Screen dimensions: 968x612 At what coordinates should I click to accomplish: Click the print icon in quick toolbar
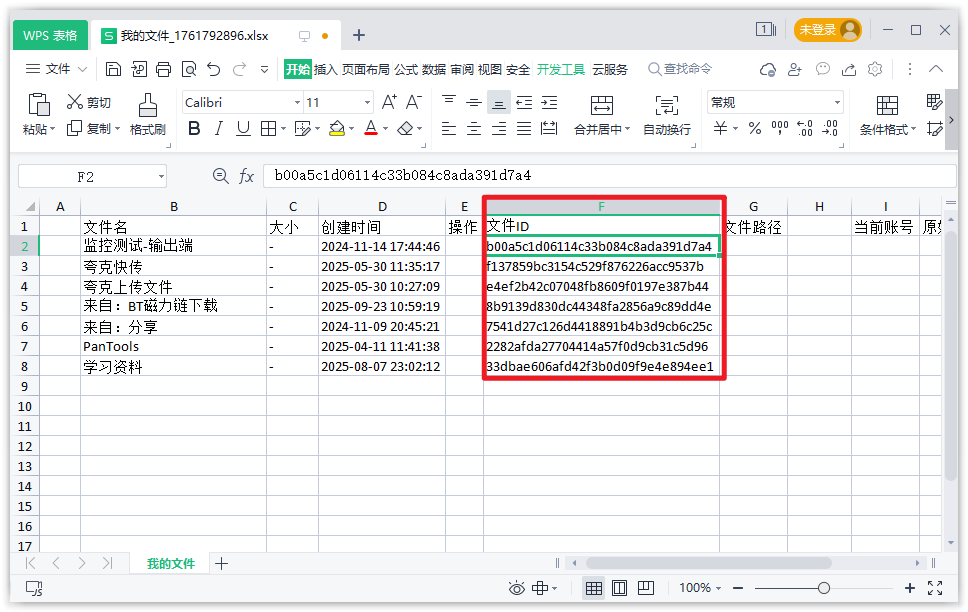click(163, 69)
